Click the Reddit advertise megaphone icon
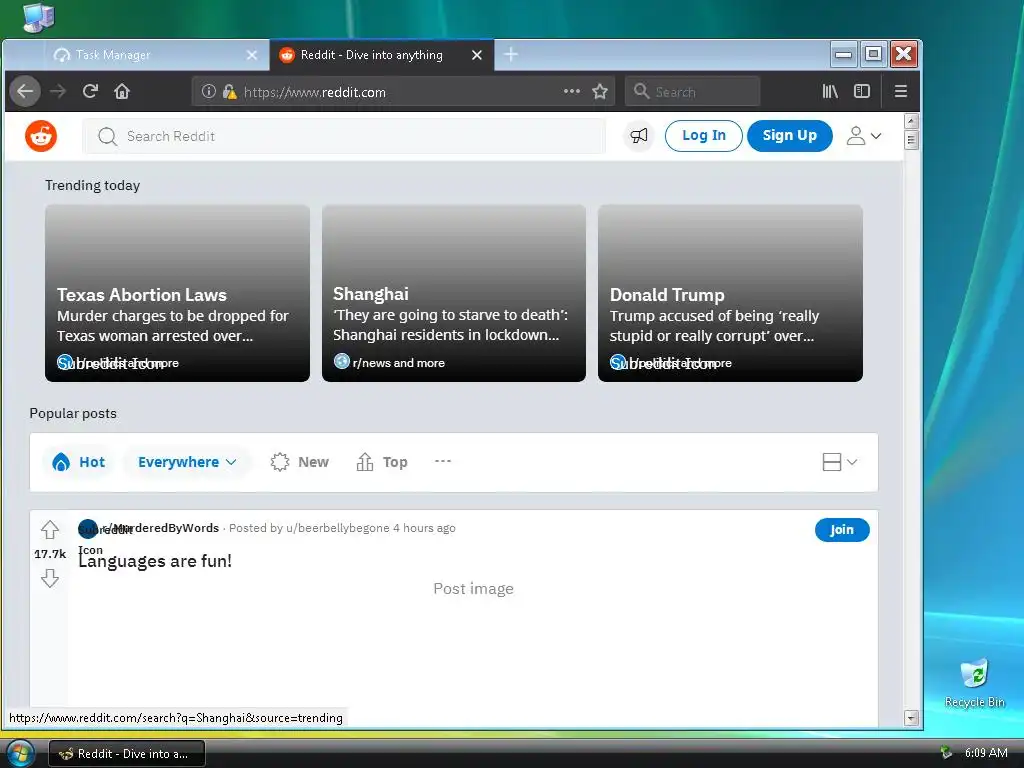 point(639,136)
